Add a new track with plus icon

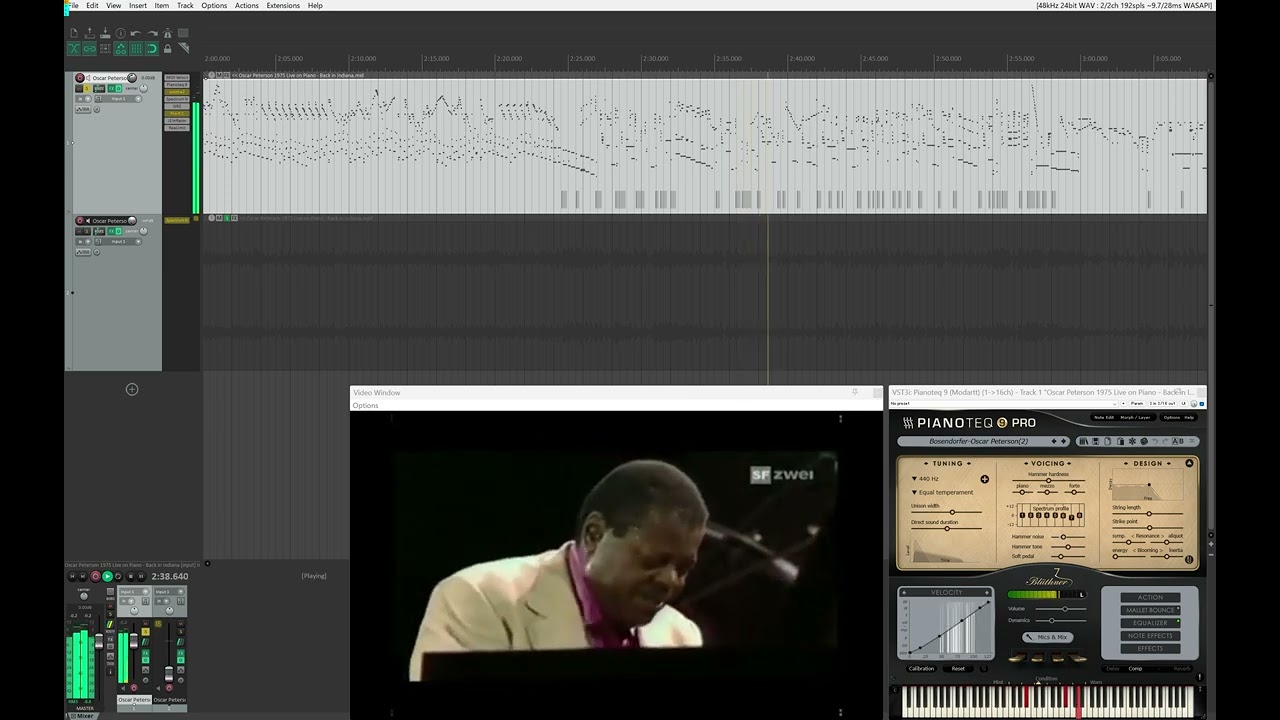[132, 389]
